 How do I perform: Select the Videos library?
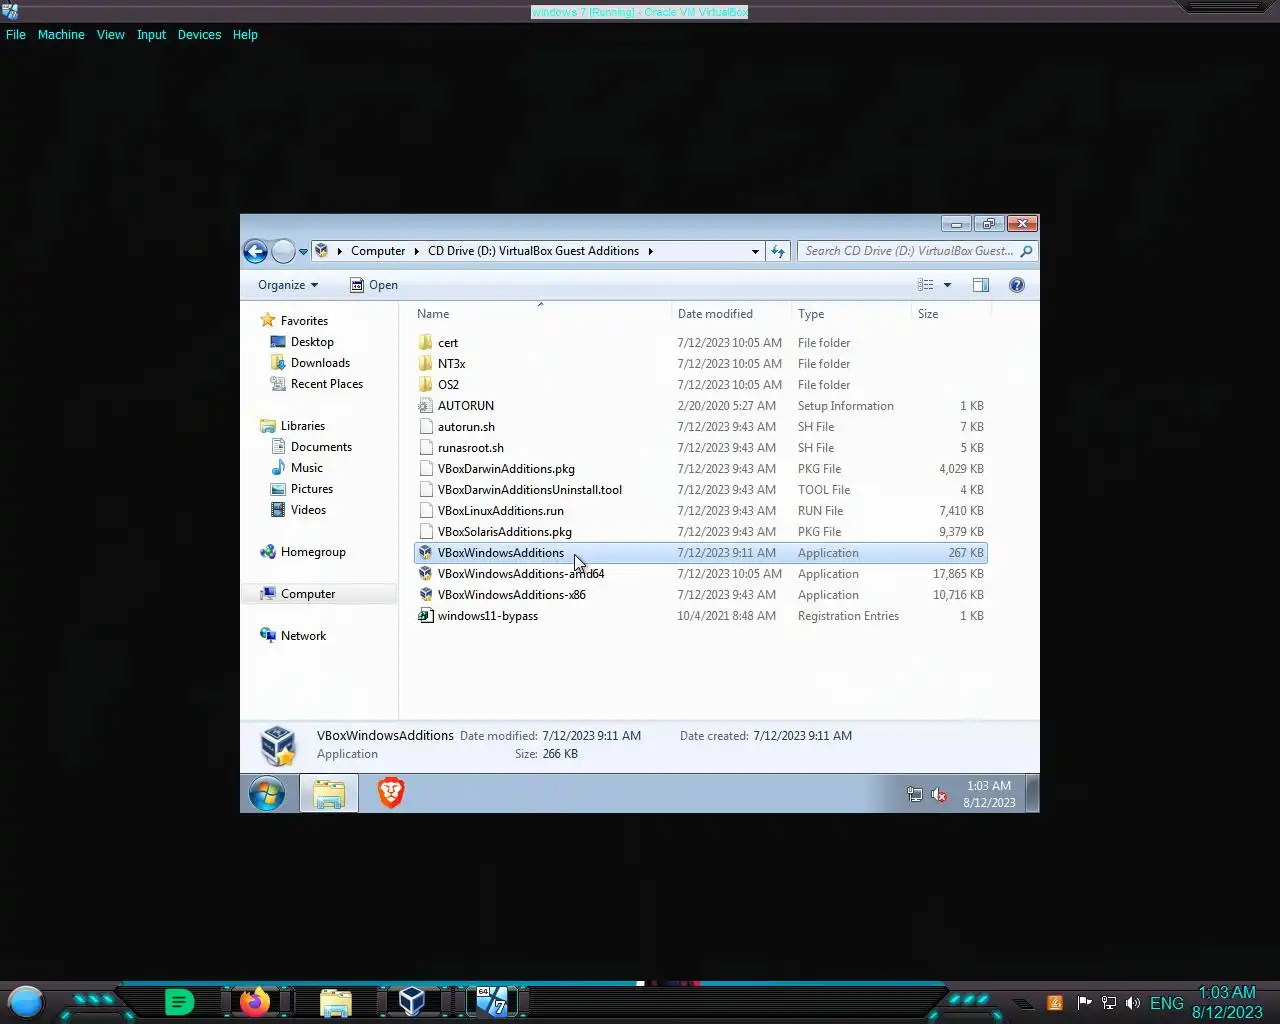[308, 510]
